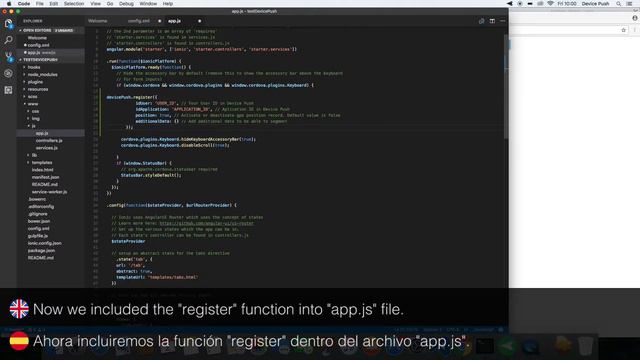The width and height of the screenshot is (640, 360).
Task: Bookmark page with star icon in browser window
Action: pos(623,30)
